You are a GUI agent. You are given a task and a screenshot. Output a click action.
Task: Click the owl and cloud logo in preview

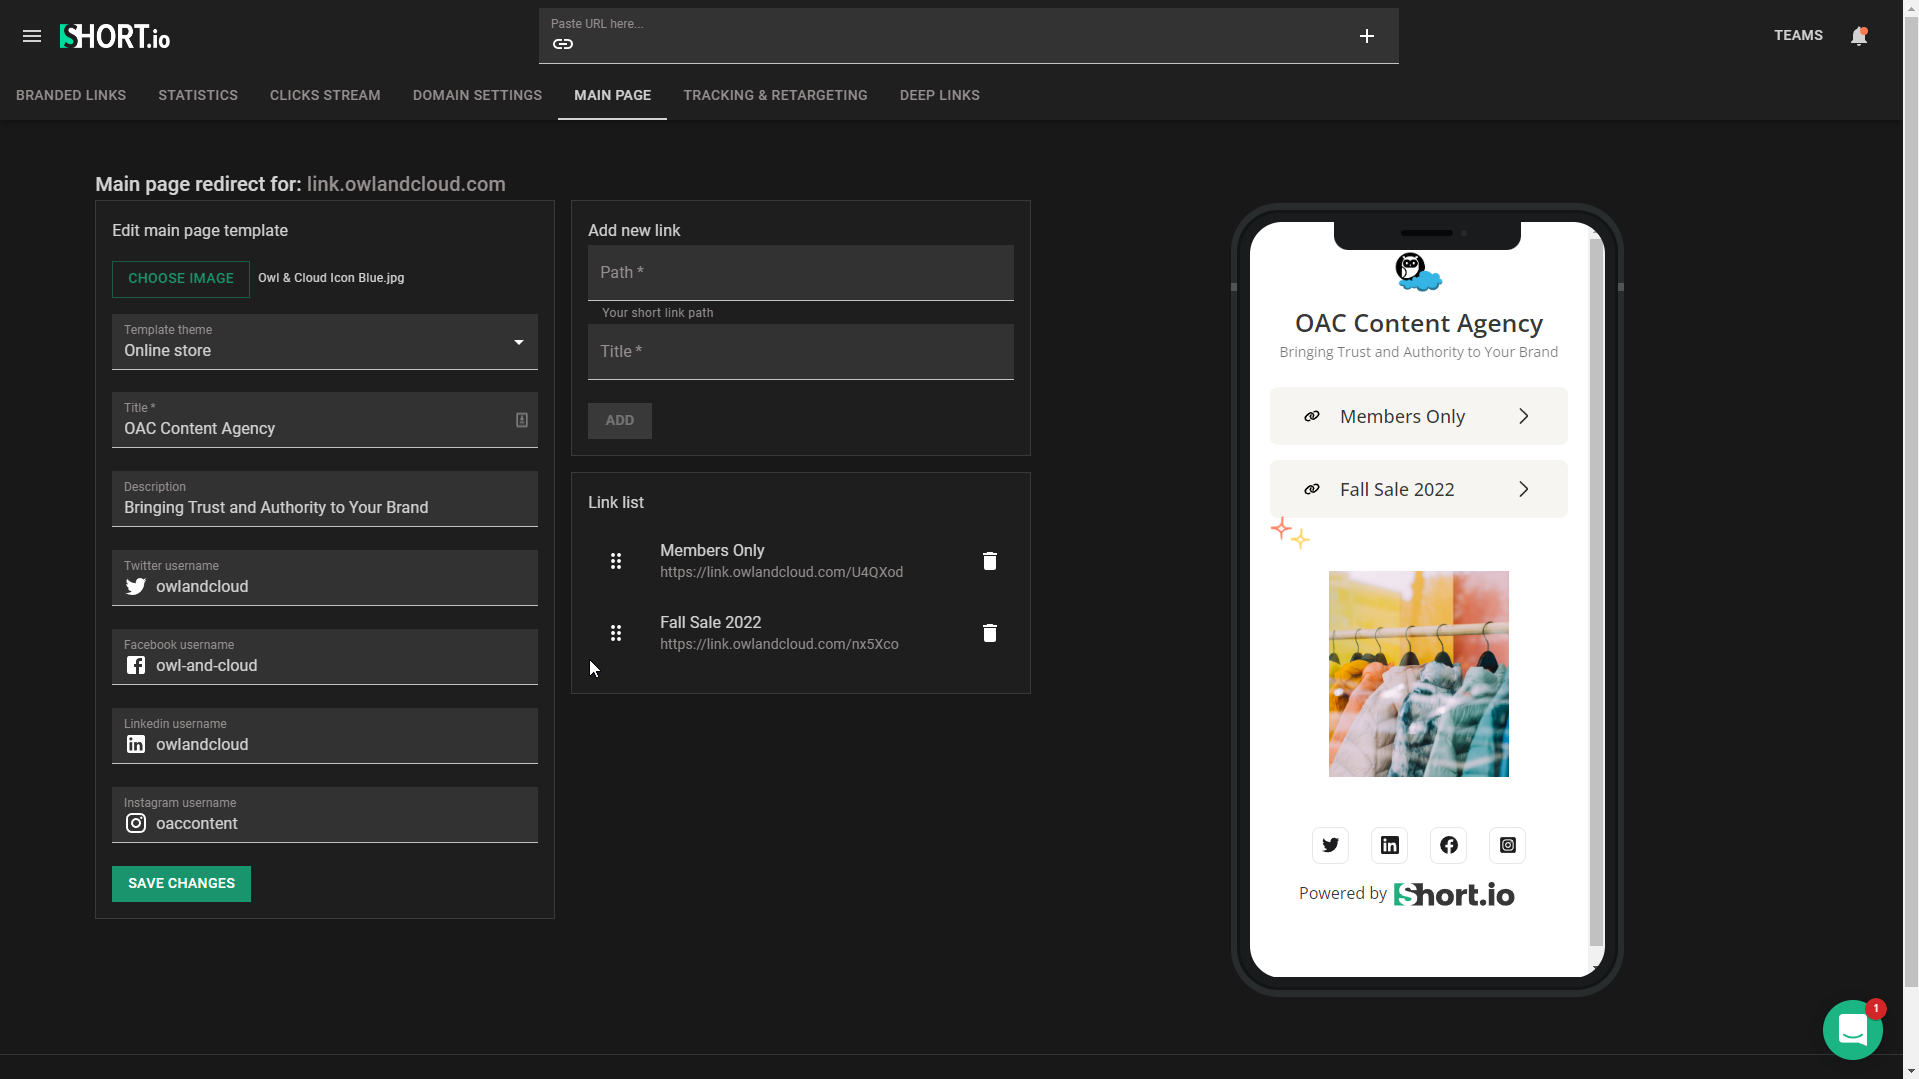point(1418,272)
